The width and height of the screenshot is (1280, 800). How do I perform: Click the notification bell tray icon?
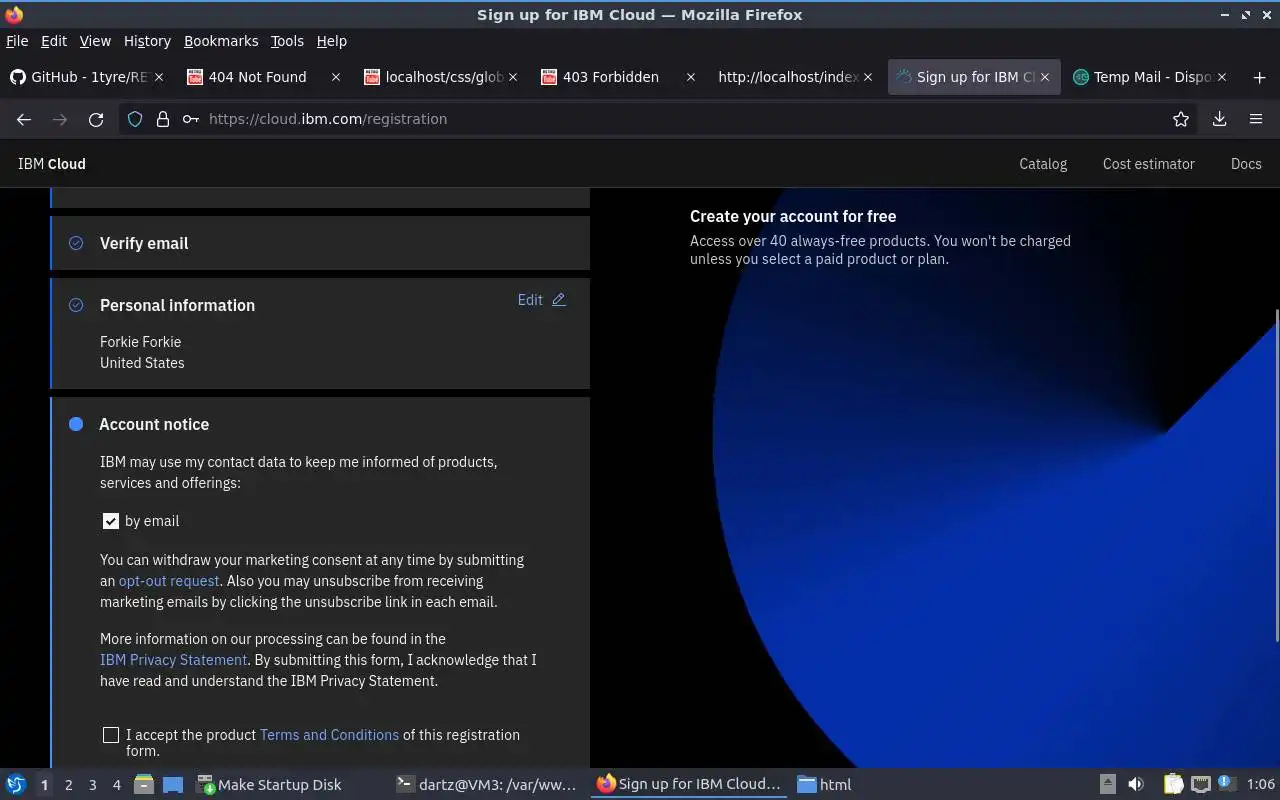point(1228,785)
